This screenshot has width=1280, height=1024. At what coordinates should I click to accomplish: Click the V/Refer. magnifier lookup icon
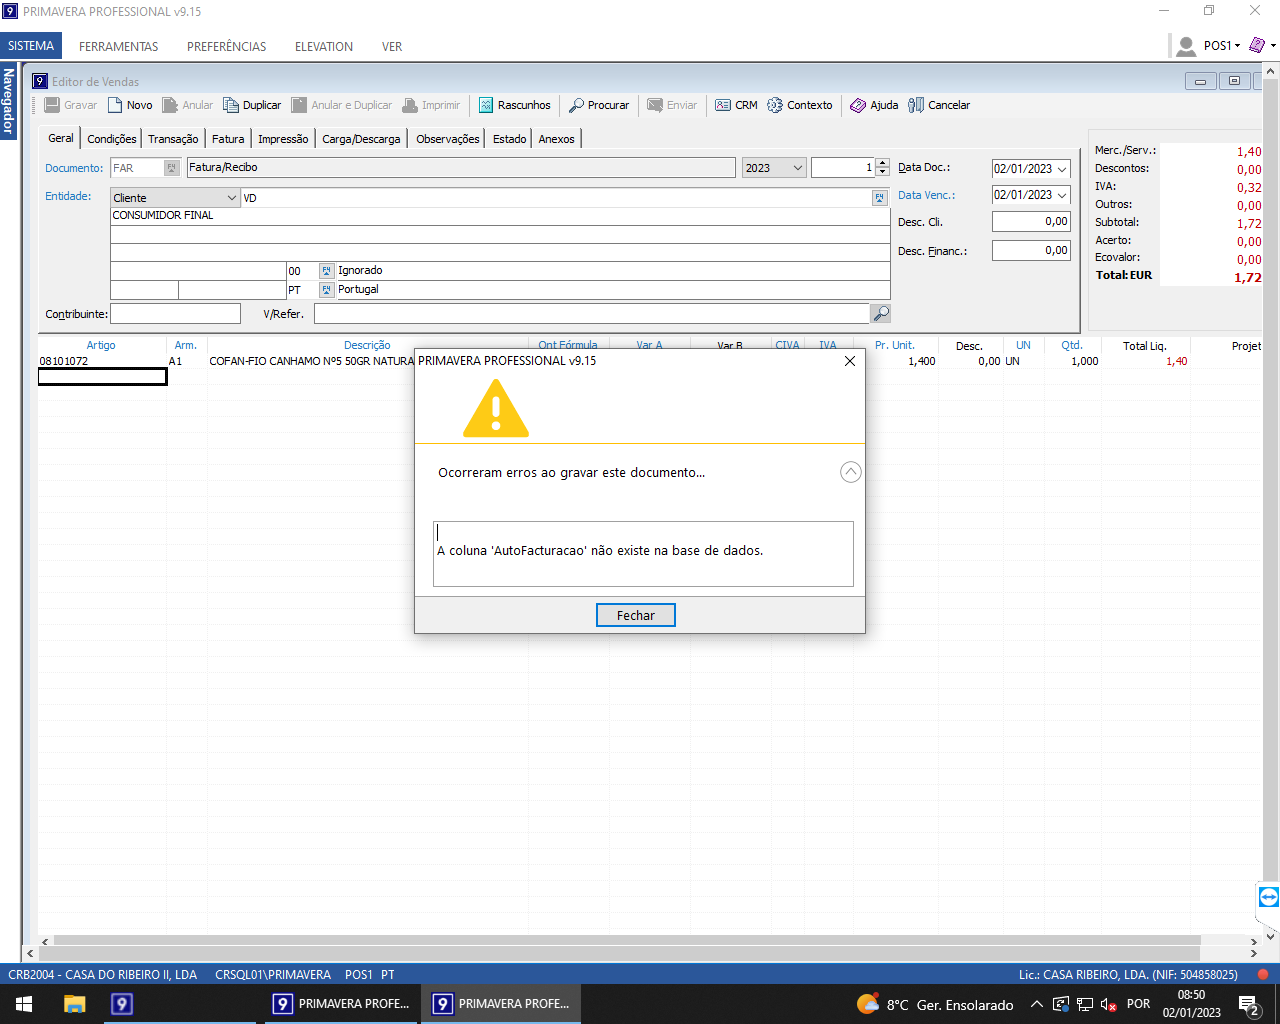coord(880,314)
